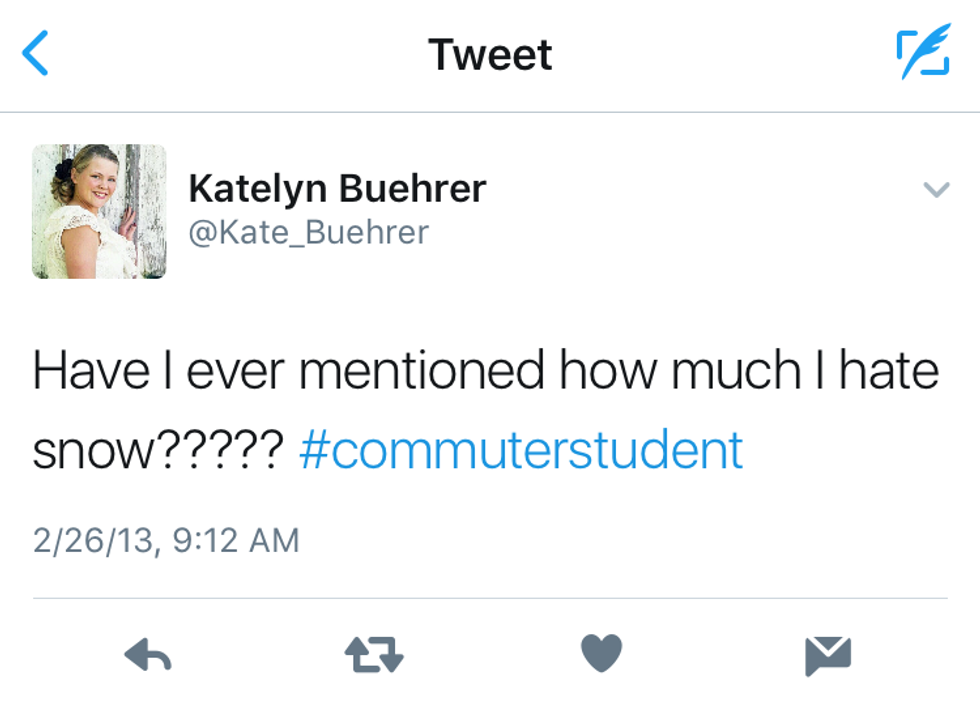
Task: Like the tweet with the heart icon
Action: coord(601,655)
